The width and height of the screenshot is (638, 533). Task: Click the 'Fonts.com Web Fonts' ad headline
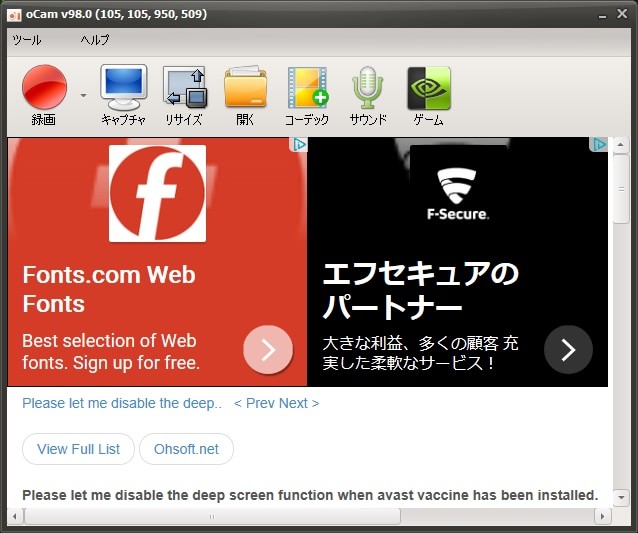coord(109,289)
